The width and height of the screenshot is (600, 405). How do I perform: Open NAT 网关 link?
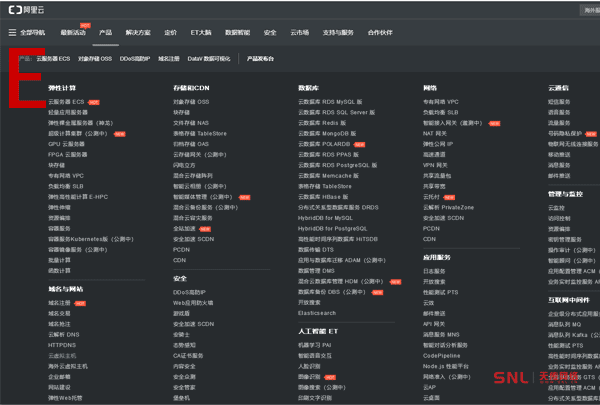click(435, 134)
